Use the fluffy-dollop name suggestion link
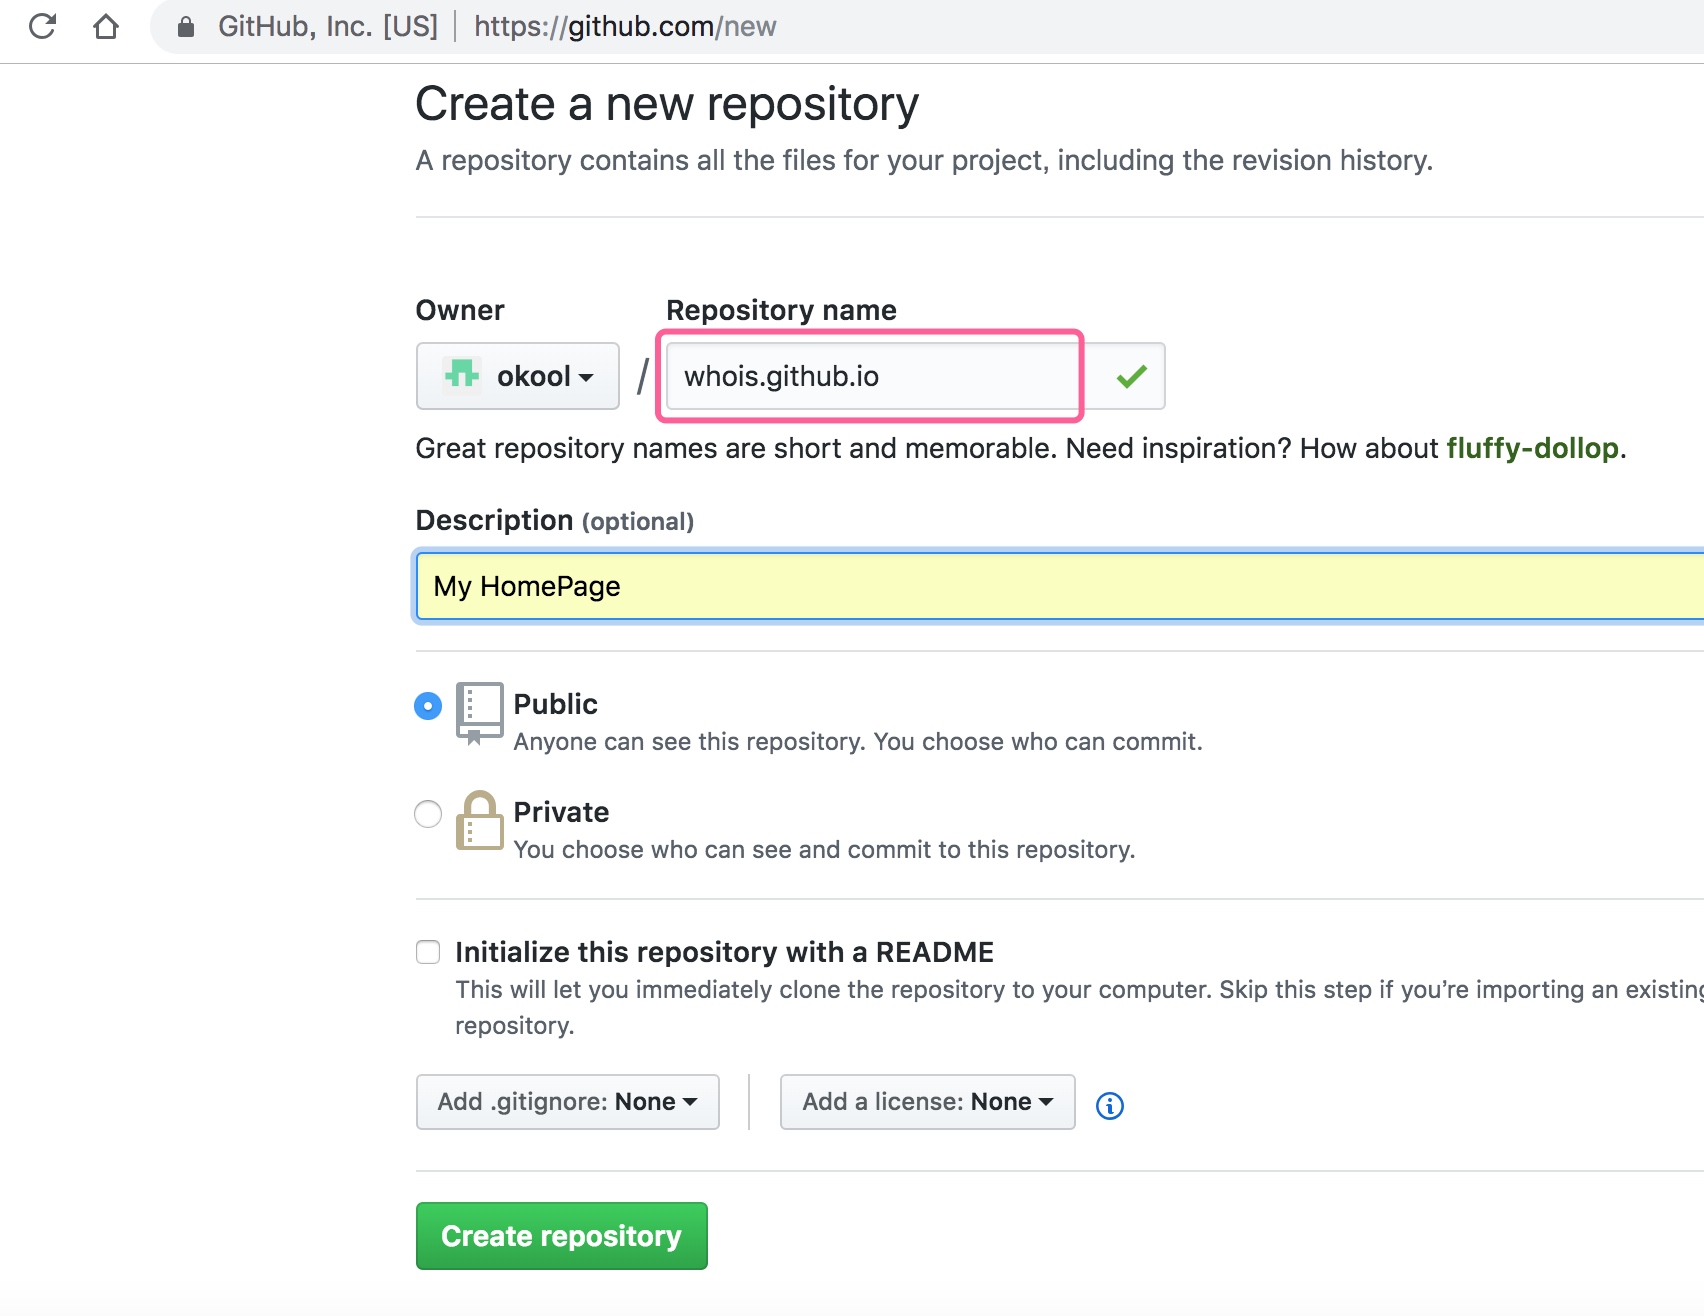The width and height of the screenshot is (1704, 1316). (1532, 448)
